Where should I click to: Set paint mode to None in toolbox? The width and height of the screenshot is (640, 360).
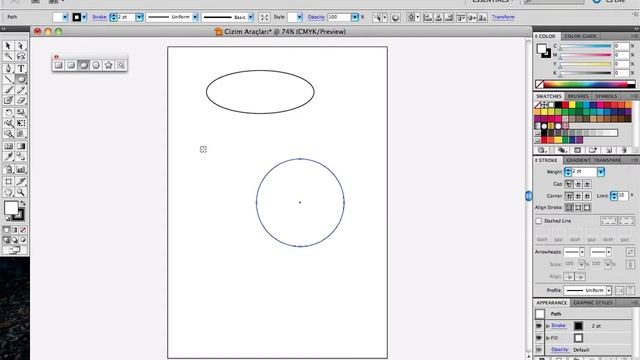coord(23,230)
